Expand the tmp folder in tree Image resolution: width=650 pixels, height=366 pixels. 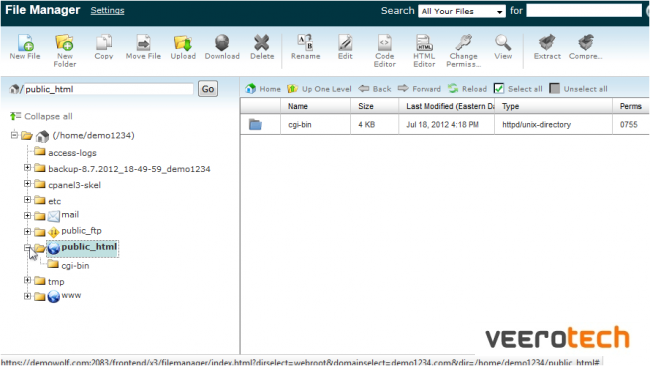coord(27,280)
